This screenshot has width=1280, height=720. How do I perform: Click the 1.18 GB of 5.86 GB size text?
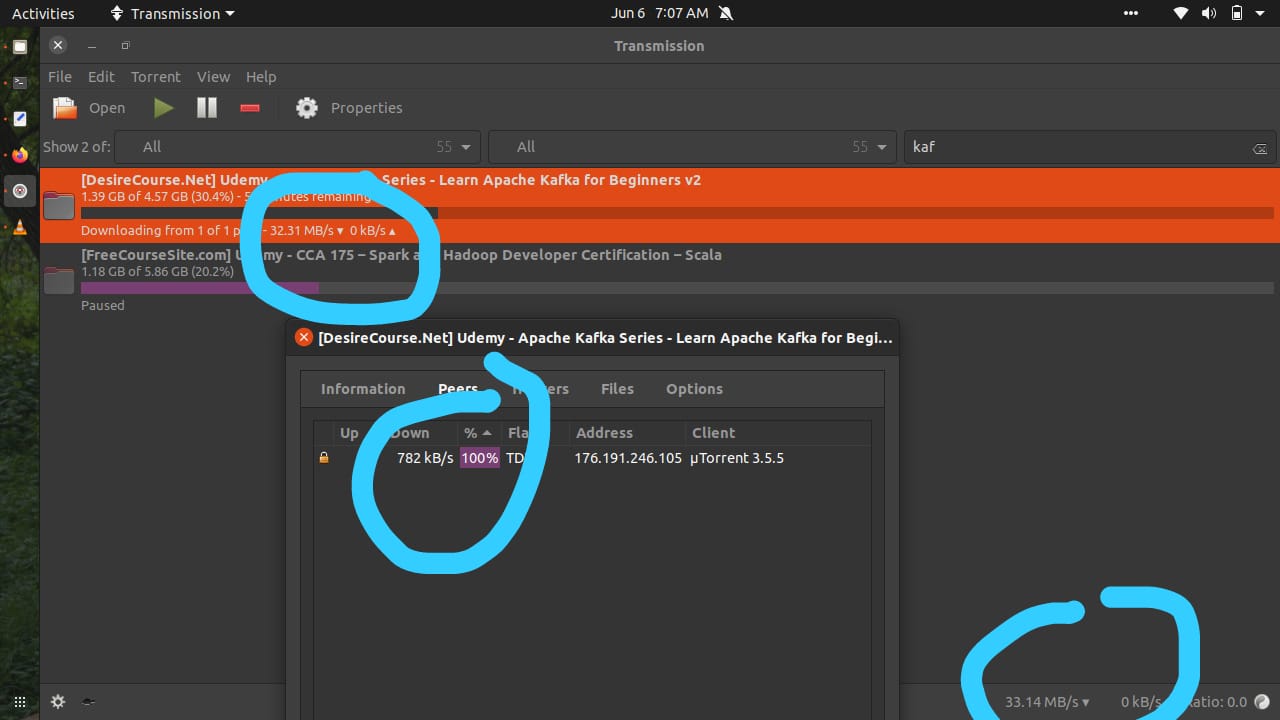click(x=157, y=272)
